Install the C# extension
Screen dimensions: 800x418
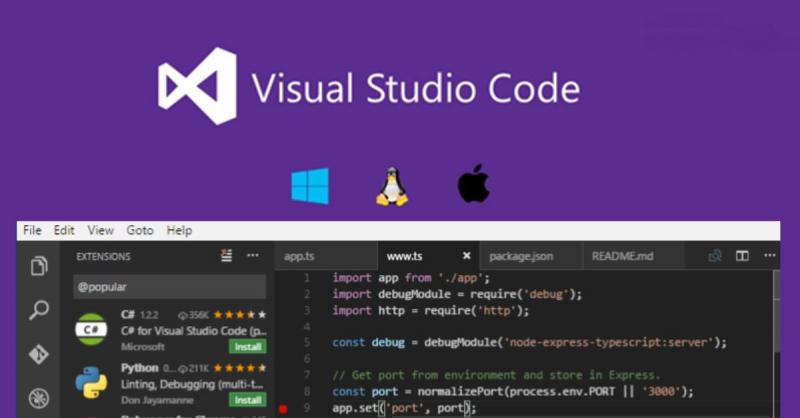click(248, 347)
